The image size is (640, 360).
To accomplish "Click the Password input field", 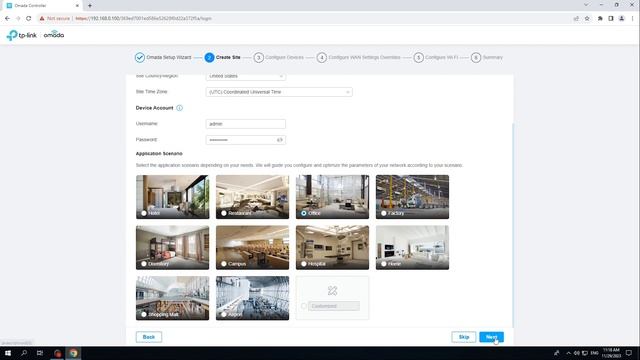I will click(246, 140).
